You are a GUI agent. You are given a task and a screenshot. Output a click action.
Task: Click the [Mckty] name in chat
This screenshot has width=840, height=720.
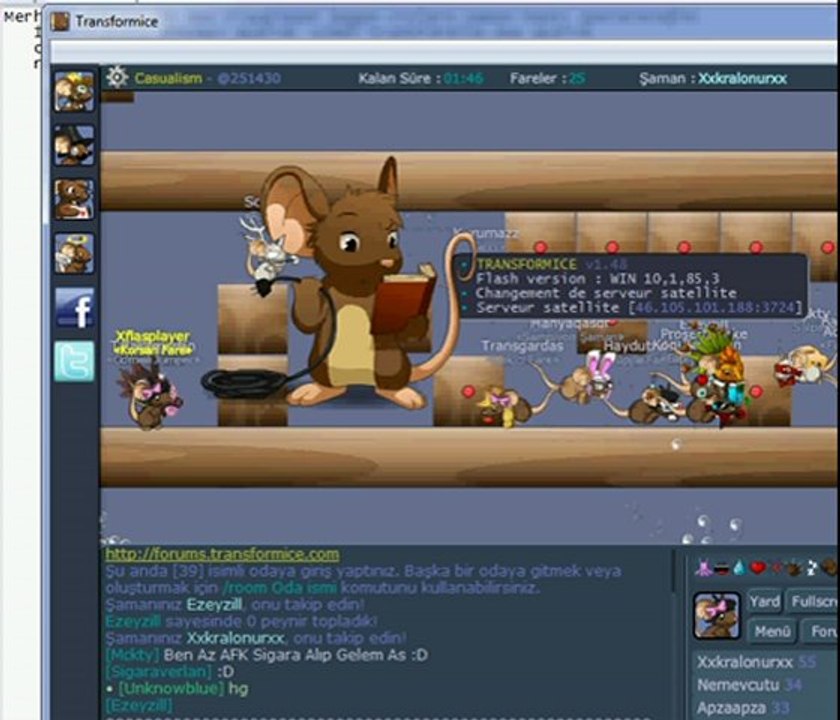(132, 655)
